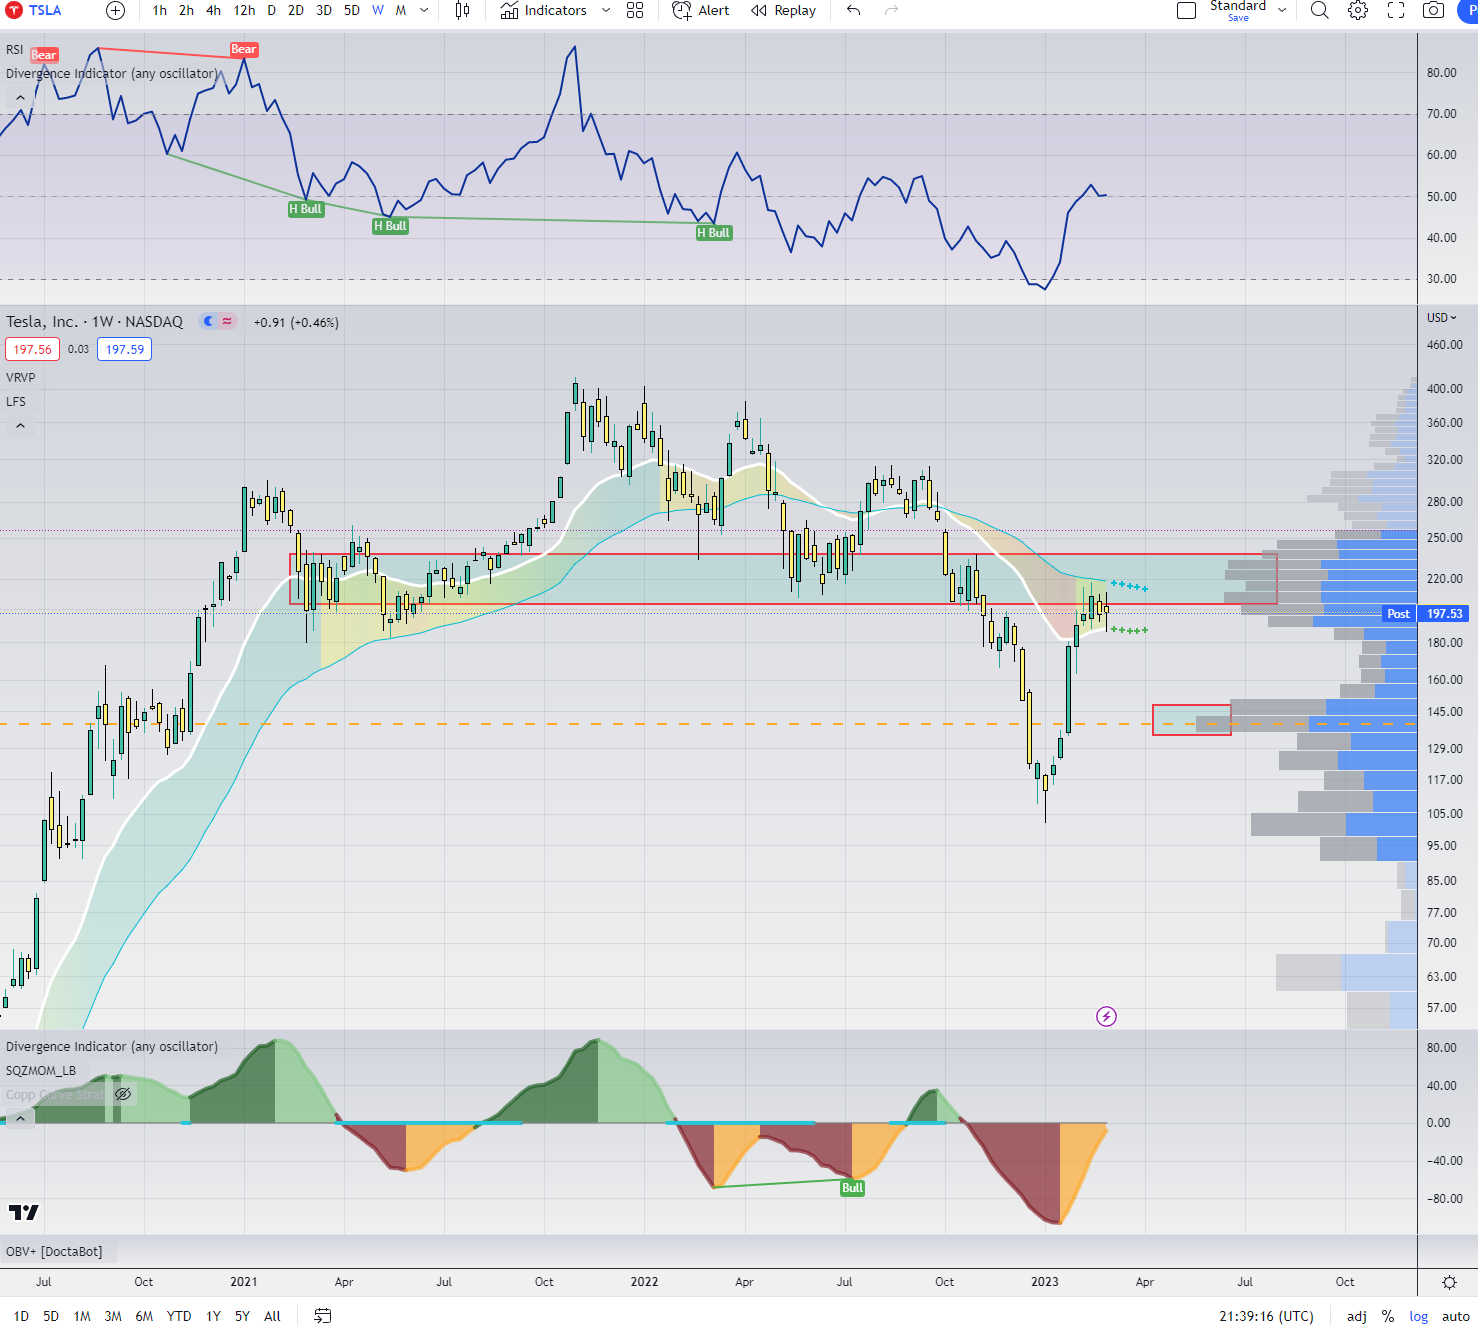Select the 2h timeframe
This screenshot has width=1478, height=1325.
coord(186,10)
